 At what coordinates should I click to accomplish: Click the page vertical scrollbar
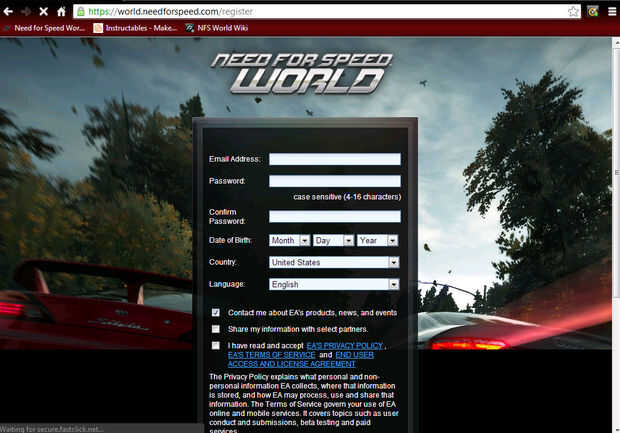pos(616,174)
